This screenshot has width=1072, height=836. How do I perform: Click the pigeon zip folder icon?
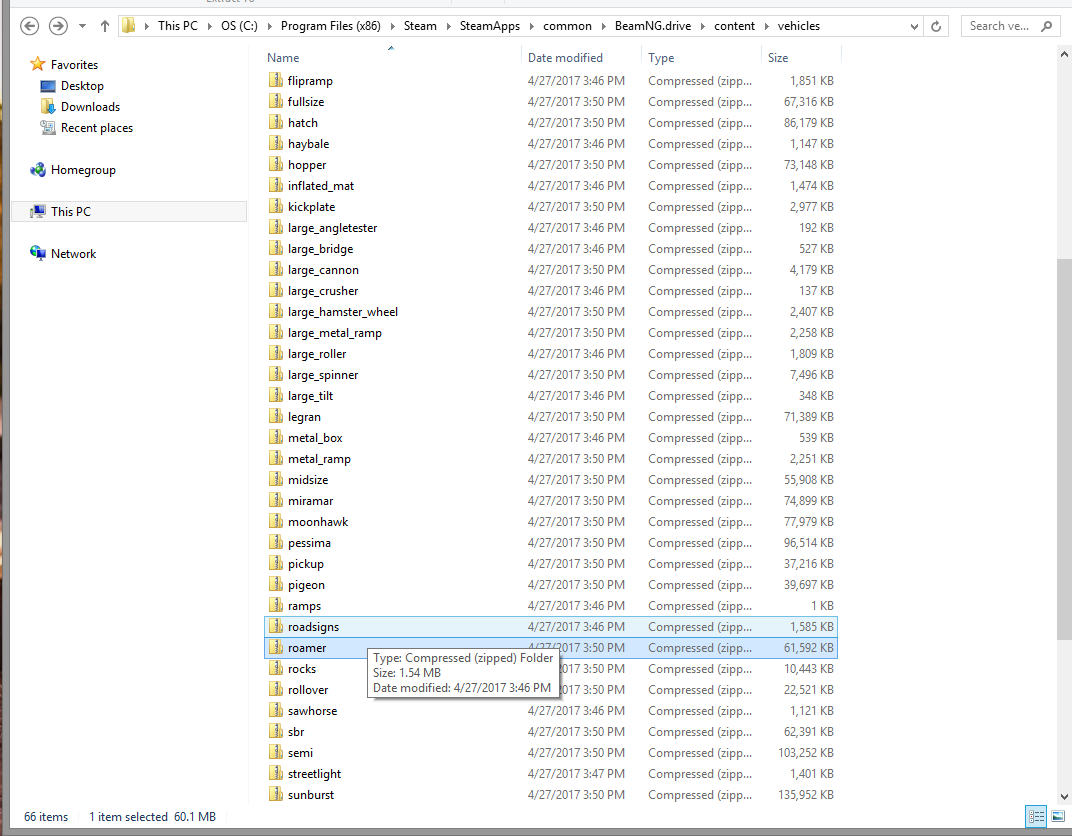(x=276, y=584)
